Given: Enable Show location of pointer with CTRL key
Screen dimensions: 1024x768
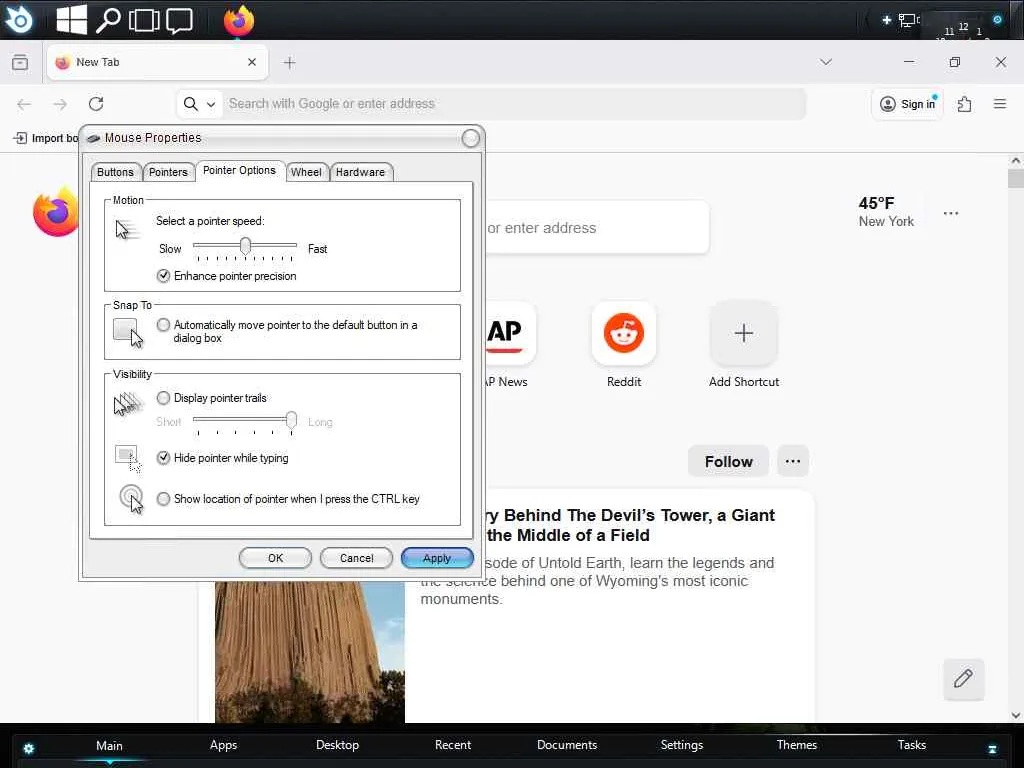Looking at the screenshot, I should 163,499.
